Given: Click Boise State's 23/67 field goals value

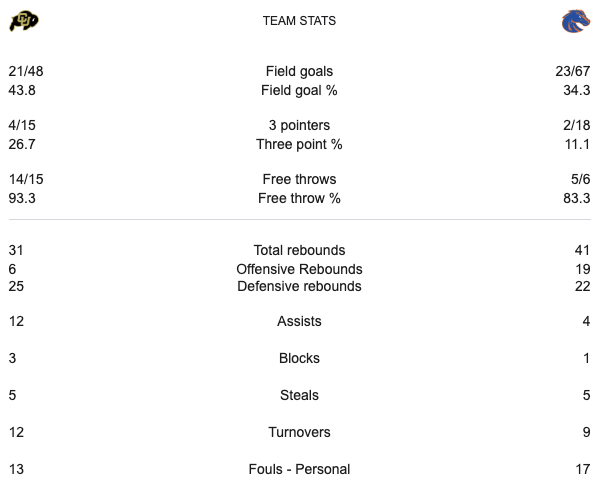Looking at the screenshot, I should coord(572,71).
